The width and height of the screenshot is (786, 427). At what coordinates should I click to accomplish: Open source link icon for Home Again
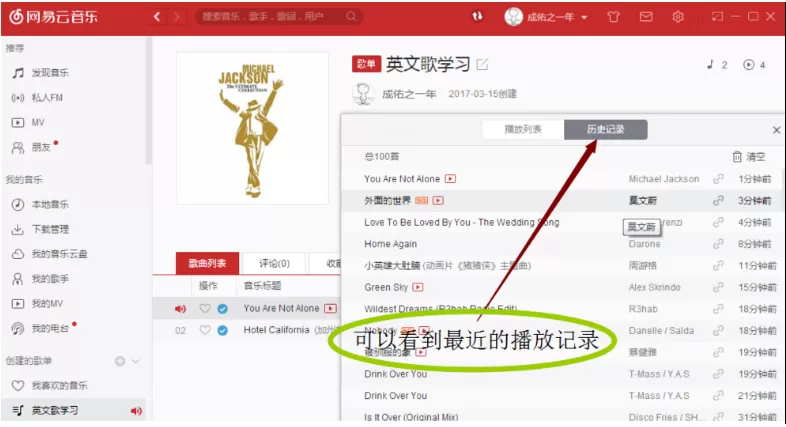tap(718, 244)
